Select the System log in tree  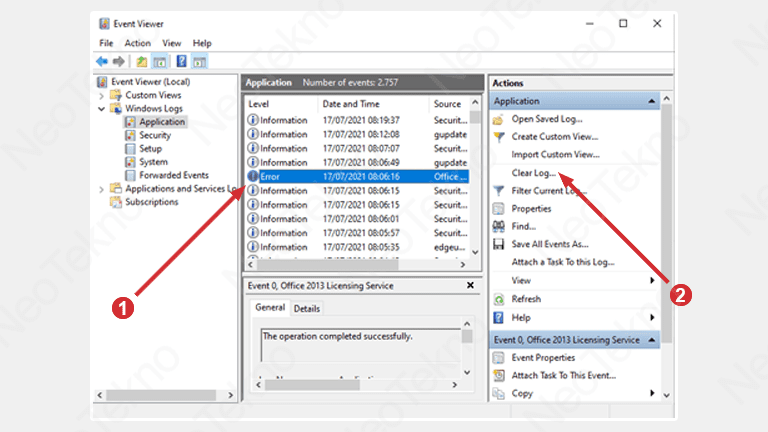point(153,162)
